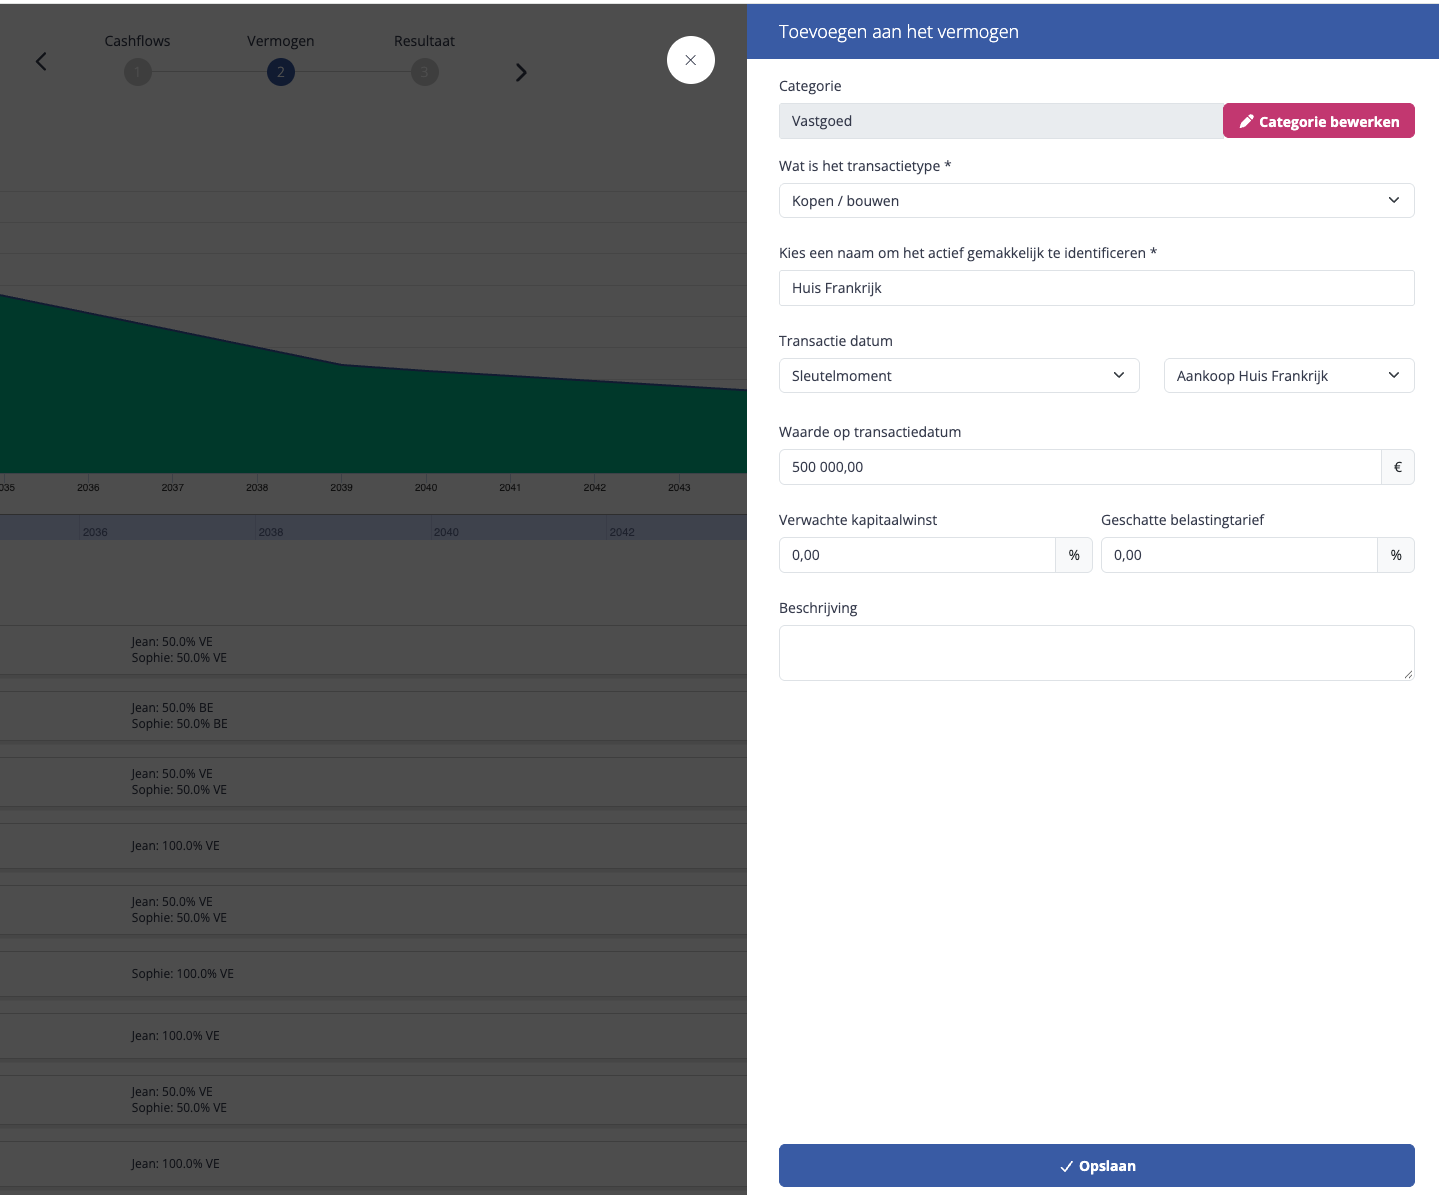Viewport: 1439px width, 1195px height.
Task: Edit Geschatte belastingtarief percentage field
Action: coord(1239,555)
